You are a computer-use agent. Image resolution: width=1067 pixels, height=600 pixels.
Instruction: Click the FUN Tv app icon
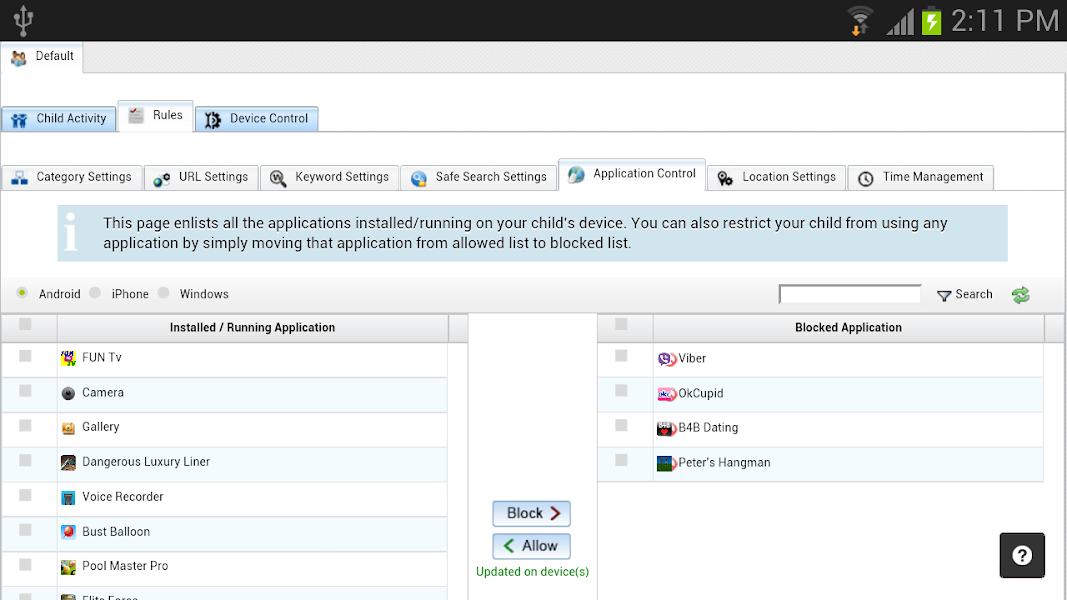(68, 358)
